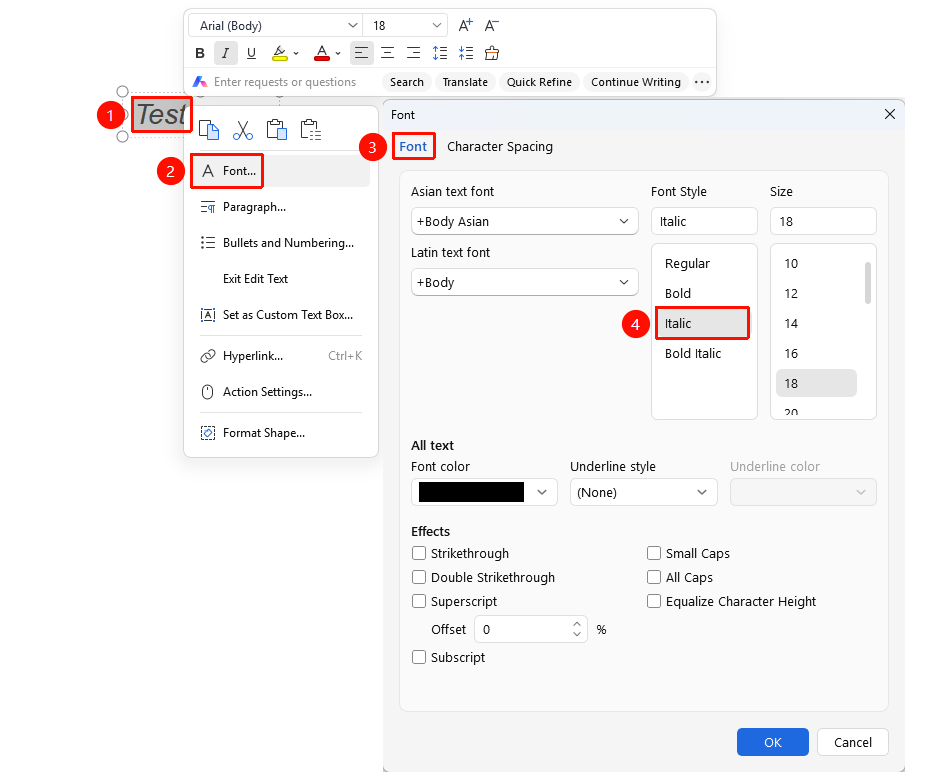Switch to the Character Spacing tab
Screen dimensions: 925x784
(500, 146)
